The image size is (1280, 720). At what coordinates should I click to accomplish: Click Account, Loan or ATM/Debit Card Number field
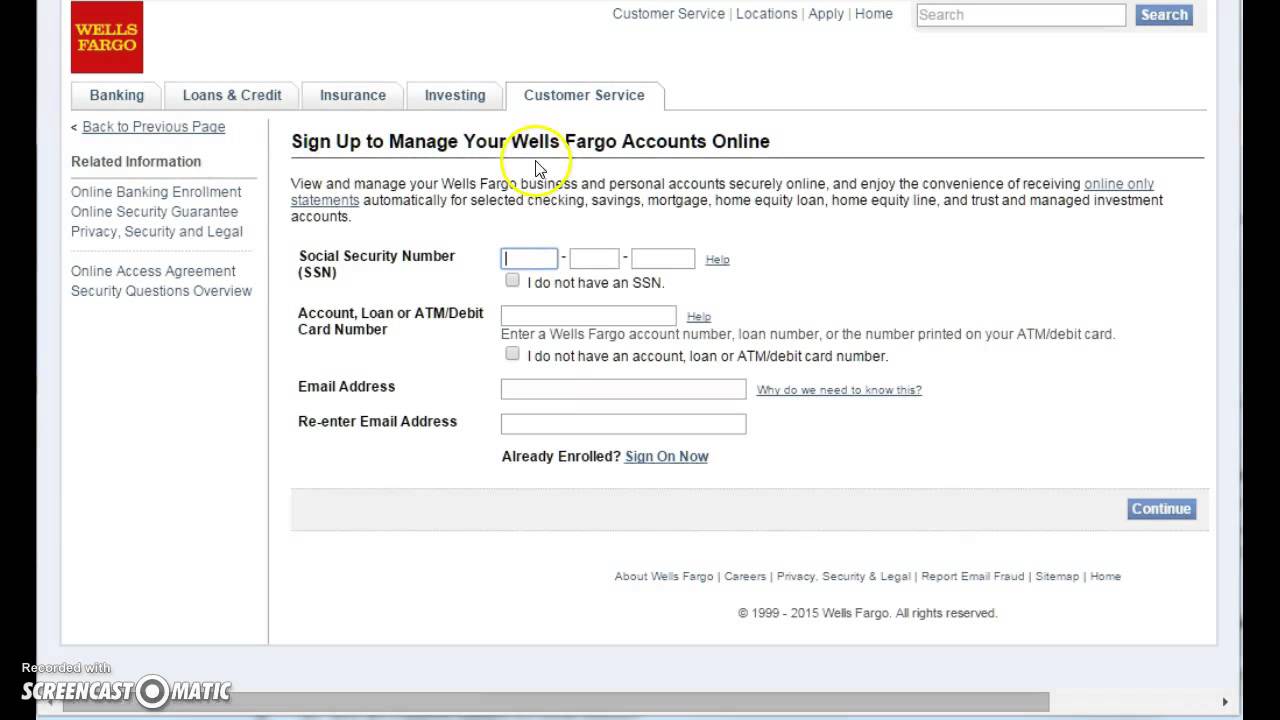click(x=589, y=316)
